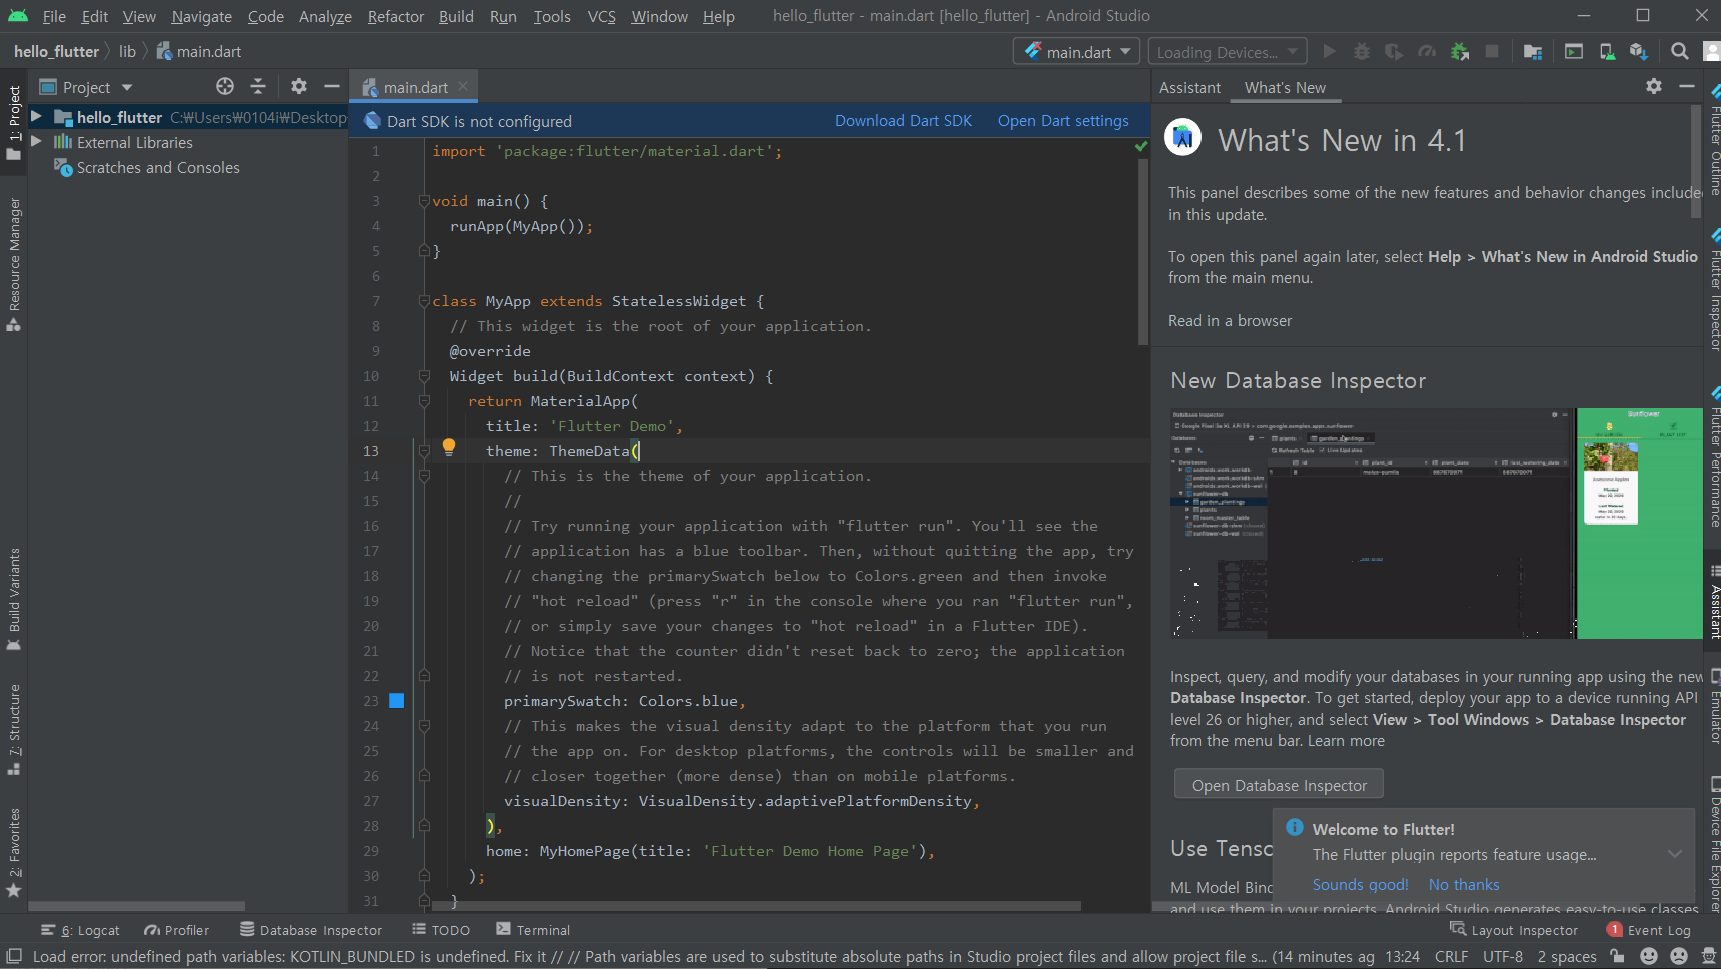Open the Tools menu
Screen dimensions: 1721x969
tap(552, 16)
